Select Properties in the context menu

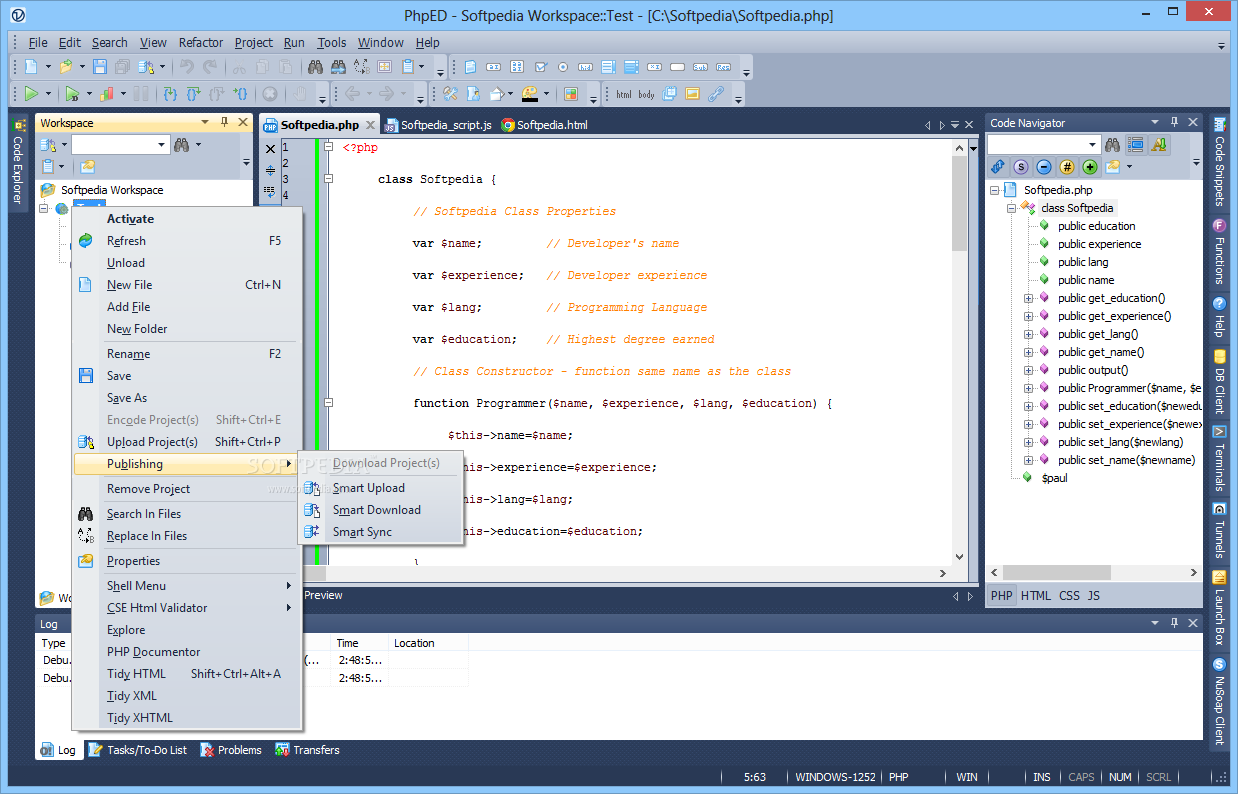coord(187,561)
